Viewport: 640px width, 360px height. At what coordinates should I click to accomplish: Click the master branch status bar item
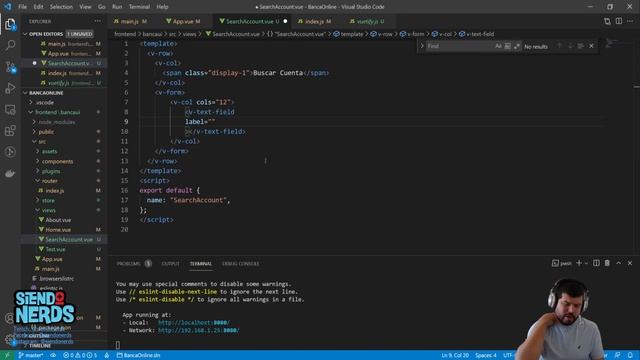coord(31,355)
